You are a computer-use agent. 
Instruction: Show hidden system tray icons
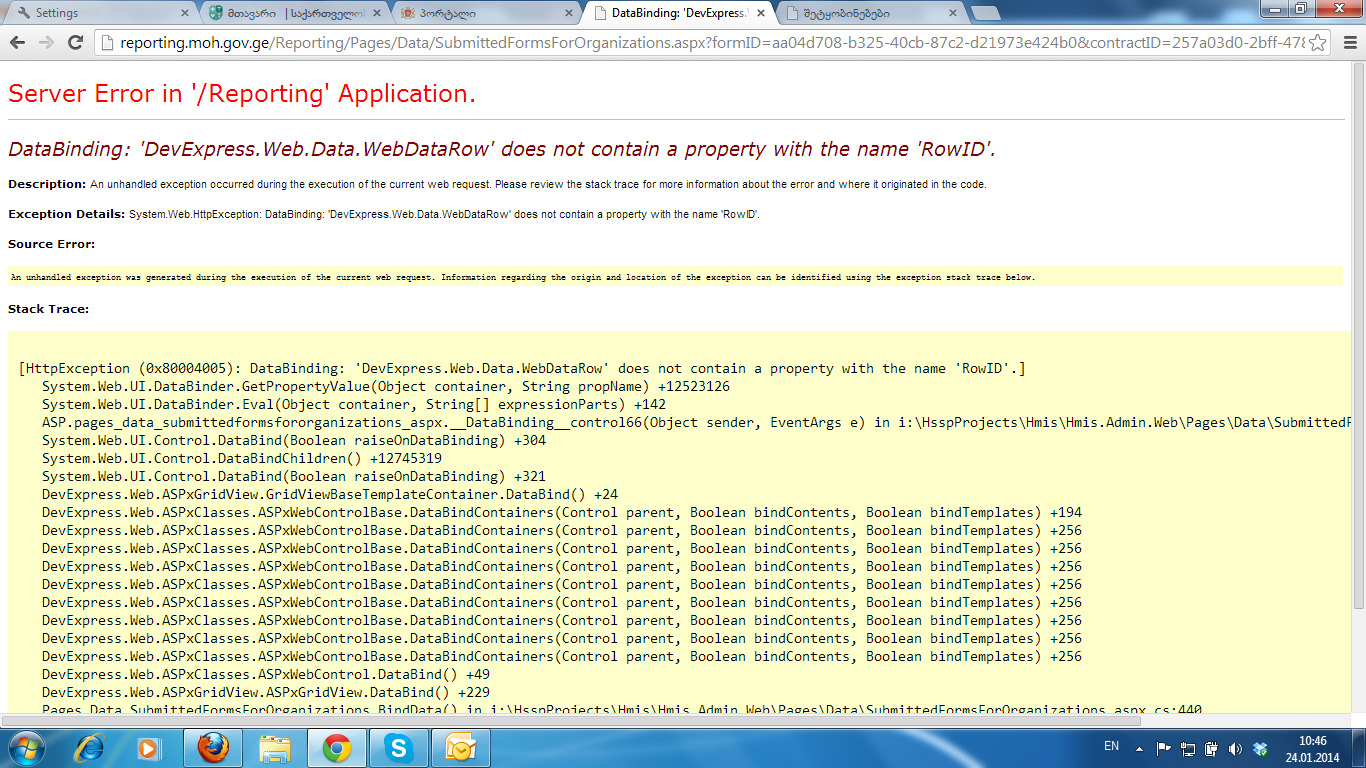click(x=1139, y=748)
